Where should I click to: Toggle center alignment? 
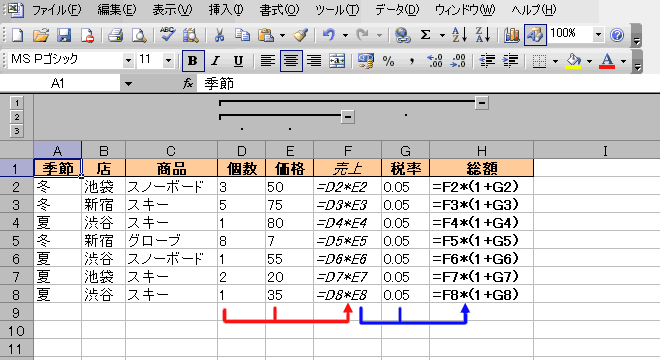pos(291,61)
